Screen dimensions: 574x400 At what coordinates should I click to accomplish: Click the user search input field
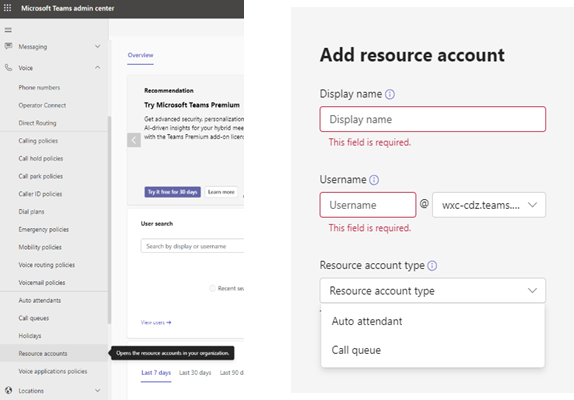coord(192,246)
